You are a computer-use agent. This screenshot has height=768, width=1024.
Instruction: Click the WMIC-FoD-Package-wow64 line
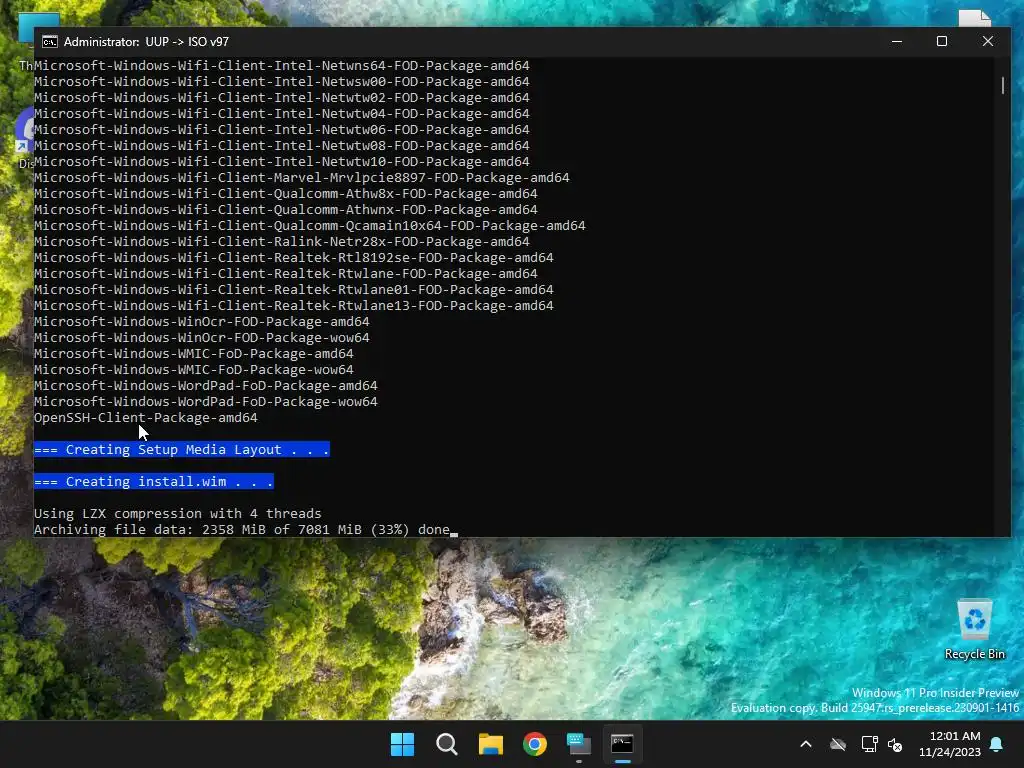tap(194, 370)
